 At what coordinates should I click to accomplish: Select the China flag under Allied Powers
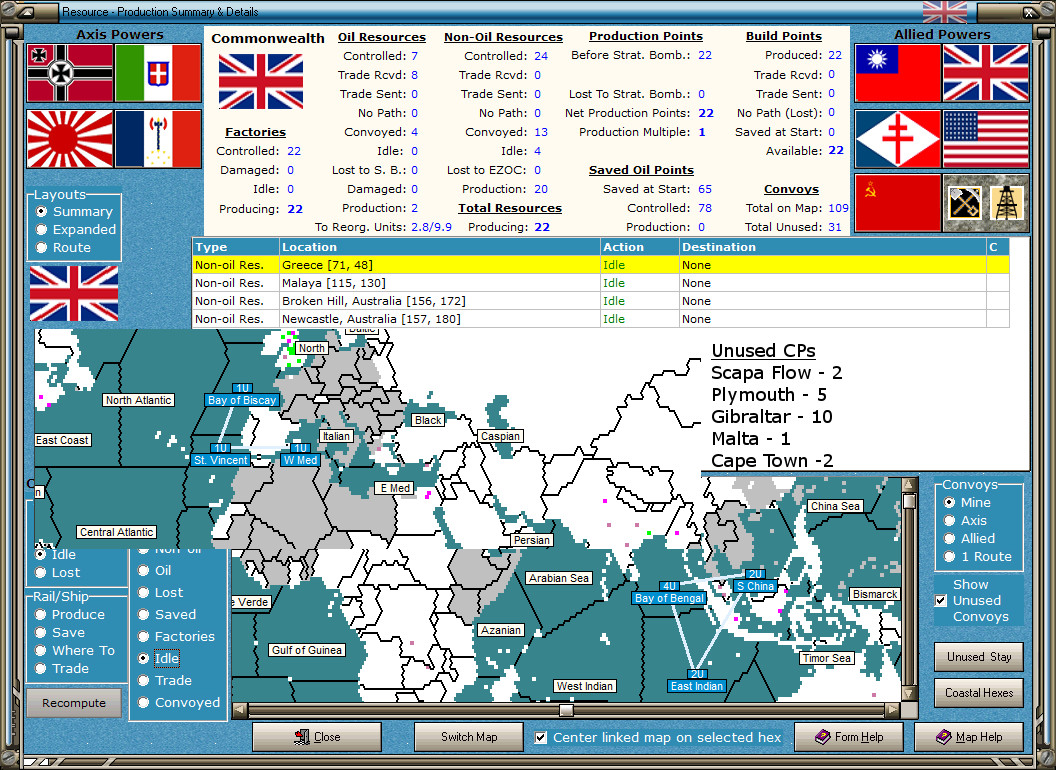pos(898,73)
